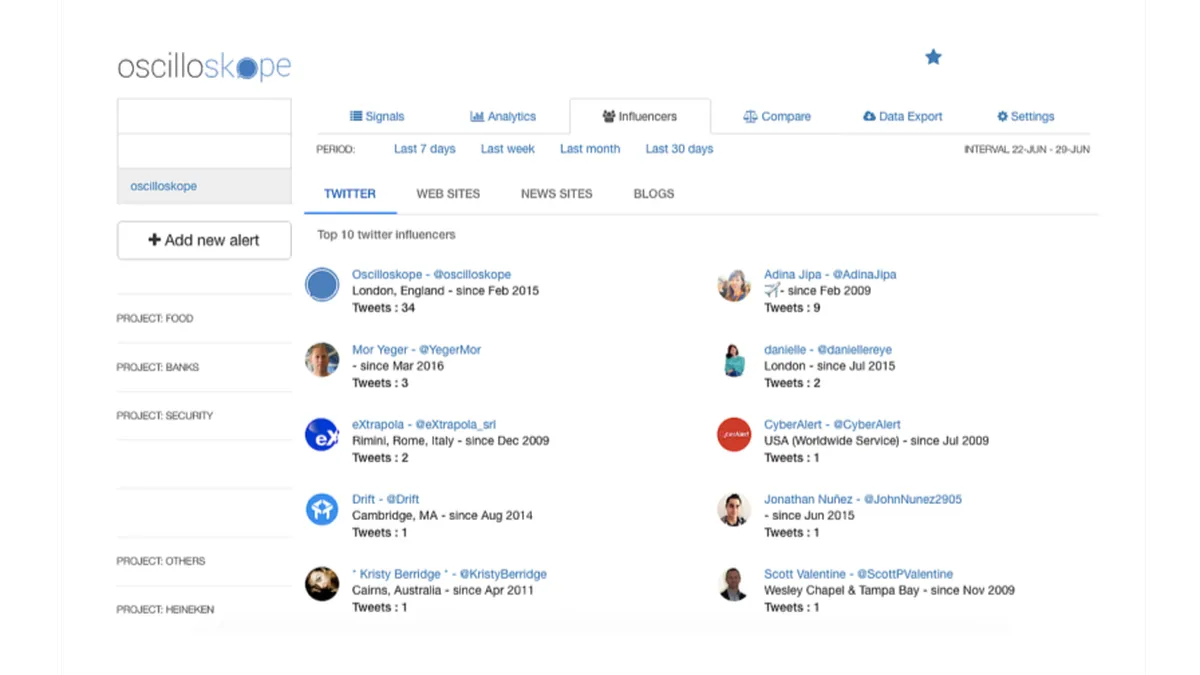Switch to the BLOGS sub-tab
1200x675 pixels.
654,194
